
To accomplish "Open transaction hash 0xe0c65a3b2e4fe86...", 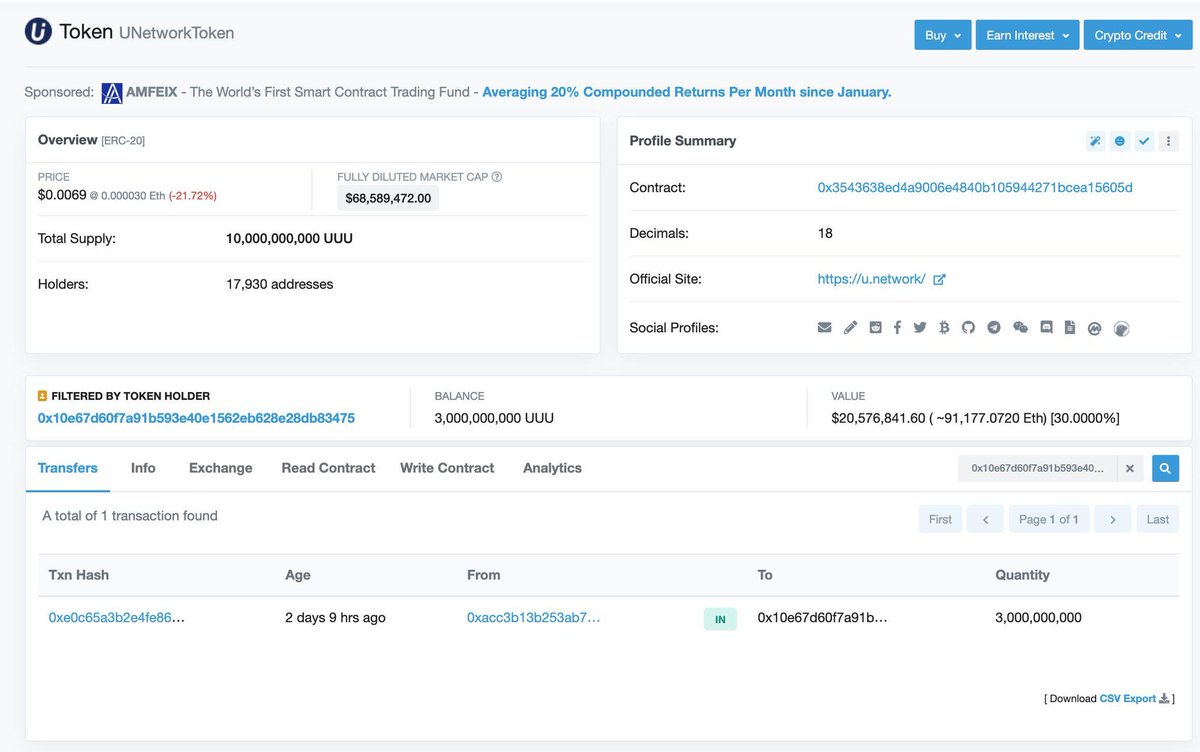I will click(117, 618).
